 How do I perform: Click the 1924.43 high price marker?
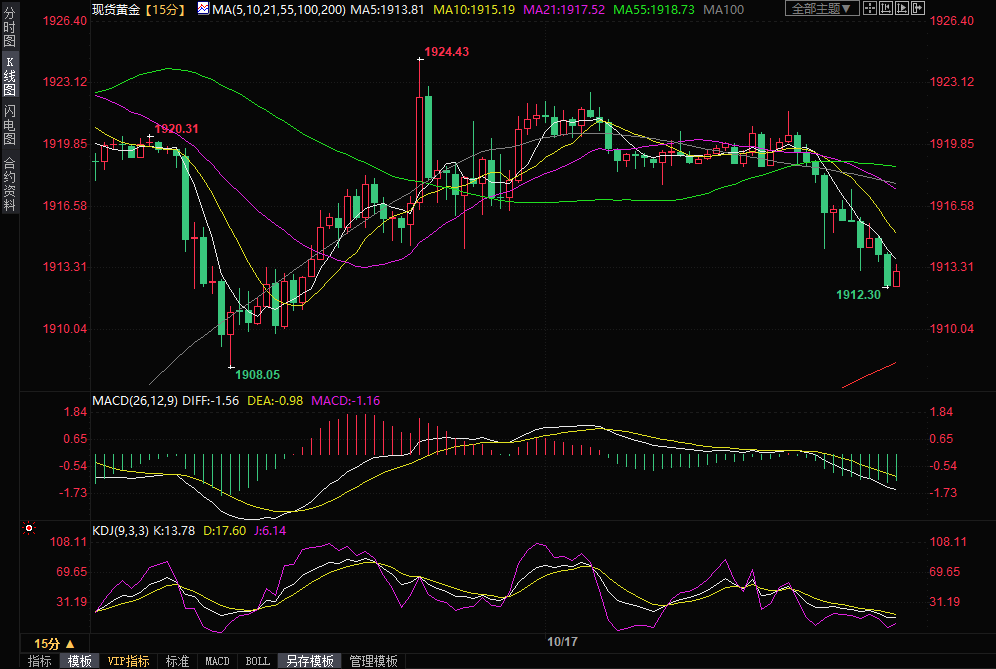point(446,51)
